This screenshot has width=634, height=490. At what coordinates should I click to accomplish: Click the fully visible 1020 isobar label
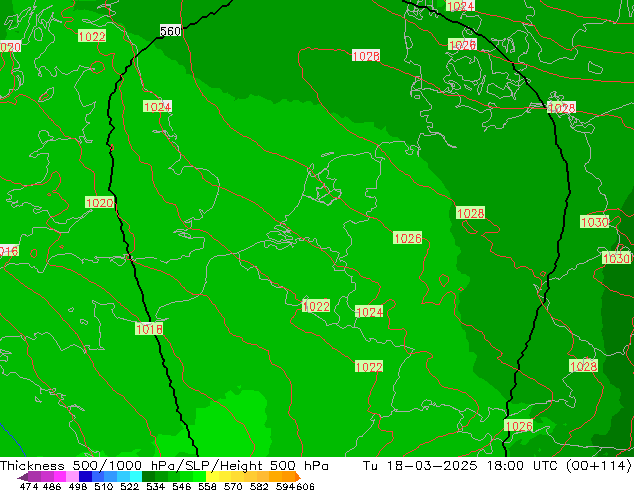coord(99,203)
